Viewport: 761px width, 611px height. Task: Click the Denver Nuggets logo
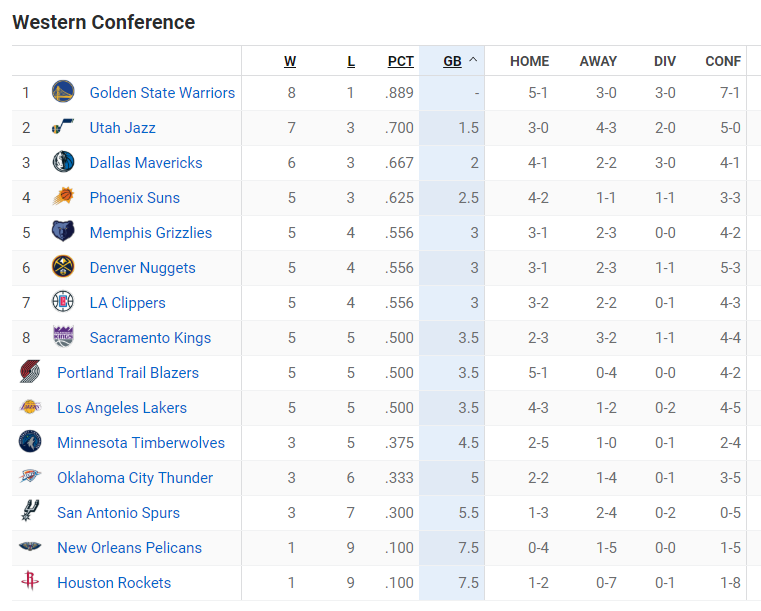pyautogui.click(x=63, y=267)
